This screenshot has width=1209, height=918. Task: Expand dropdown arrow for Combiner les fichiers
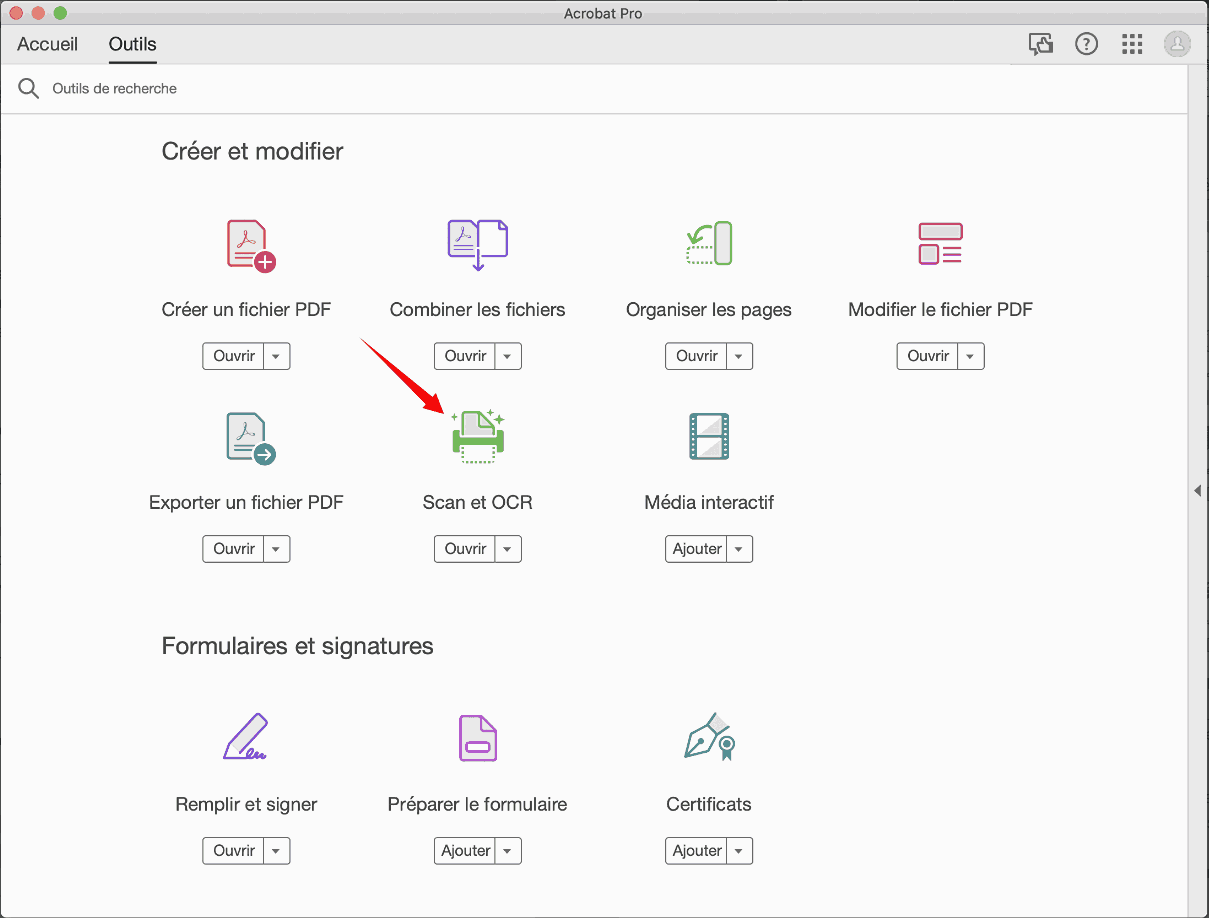coord(508,356)
